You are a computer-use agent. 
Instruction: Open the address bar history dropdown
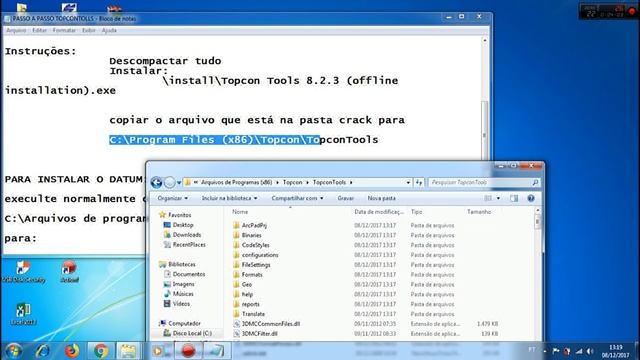pyautogui.click(x=408, y=182)
